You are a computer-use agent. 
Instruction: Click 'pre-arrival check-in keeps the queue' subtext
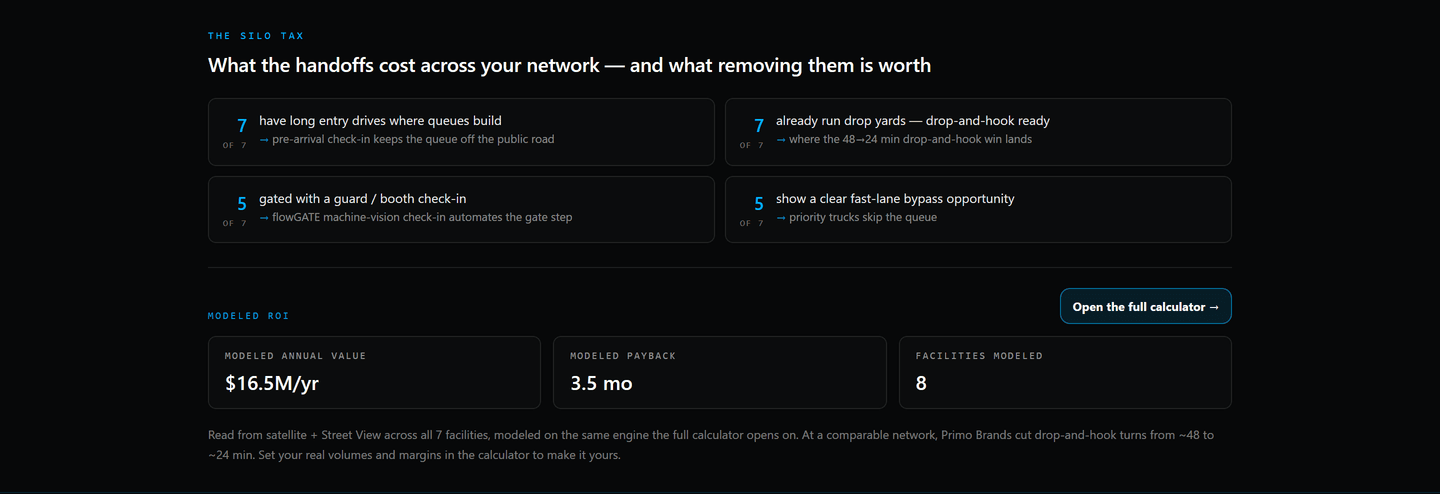(x=406, y=139)
